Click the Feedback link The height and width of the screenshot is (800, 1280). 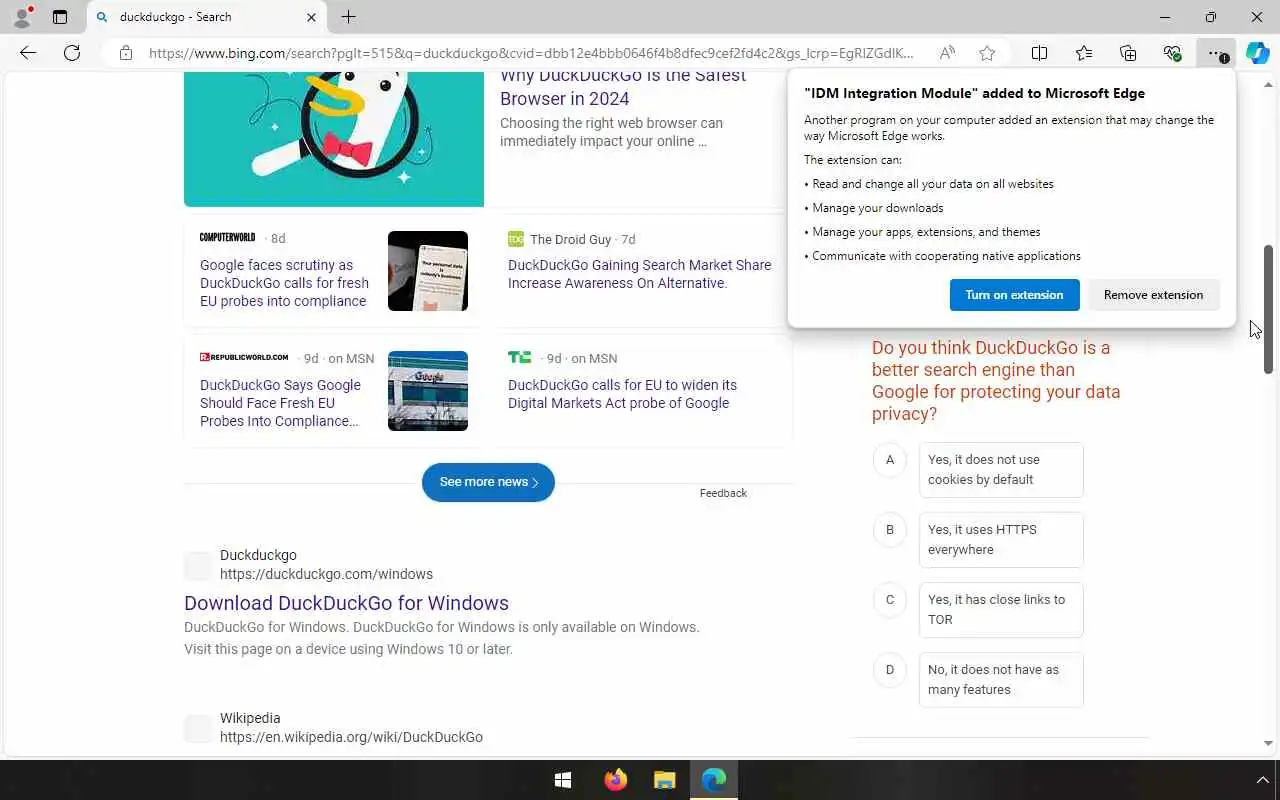pyautogui.click(x=723, y=493)
